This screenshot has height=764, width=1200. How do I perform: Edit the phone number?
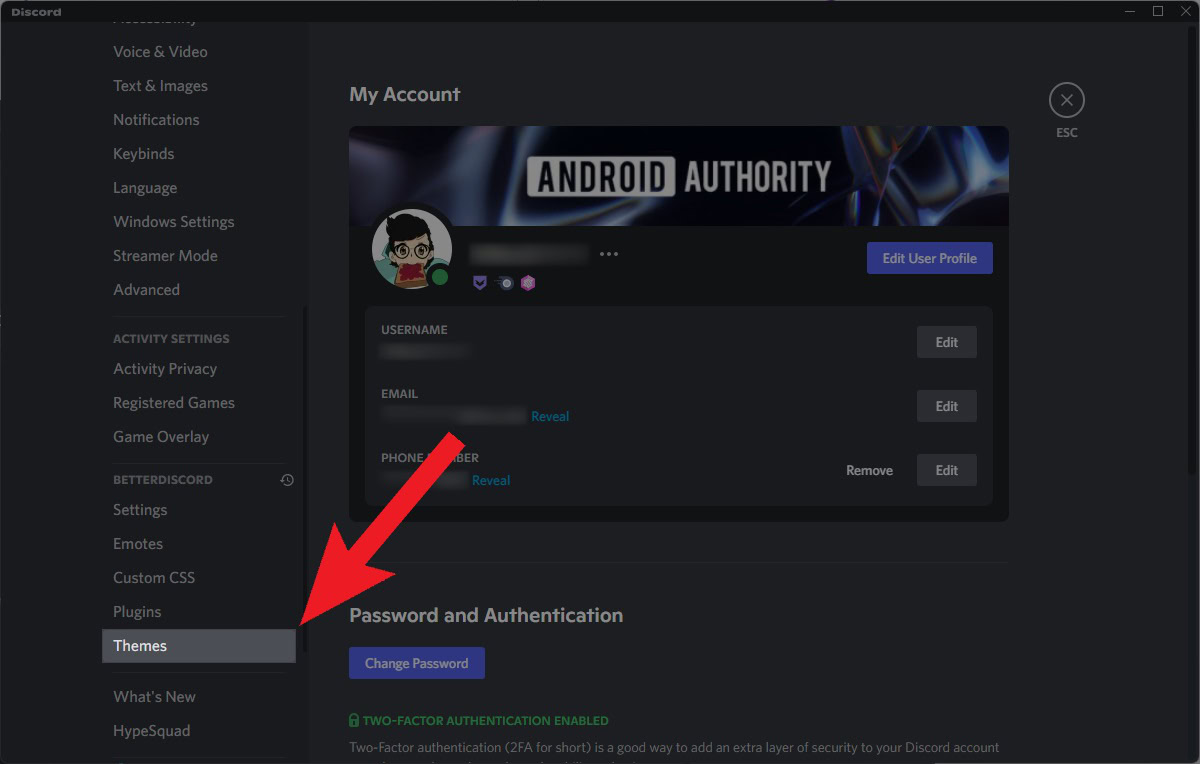pyautogui.click(x=946, y=470)
